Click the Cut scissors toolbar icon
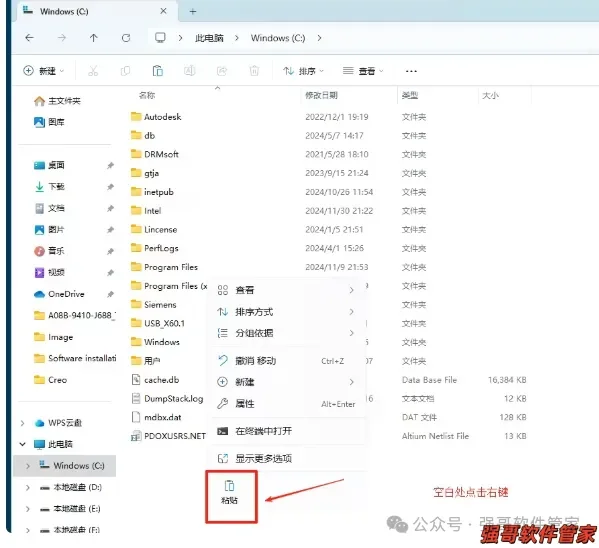The image size is (599, 548). pyautogui.click(x=93, y=71)
